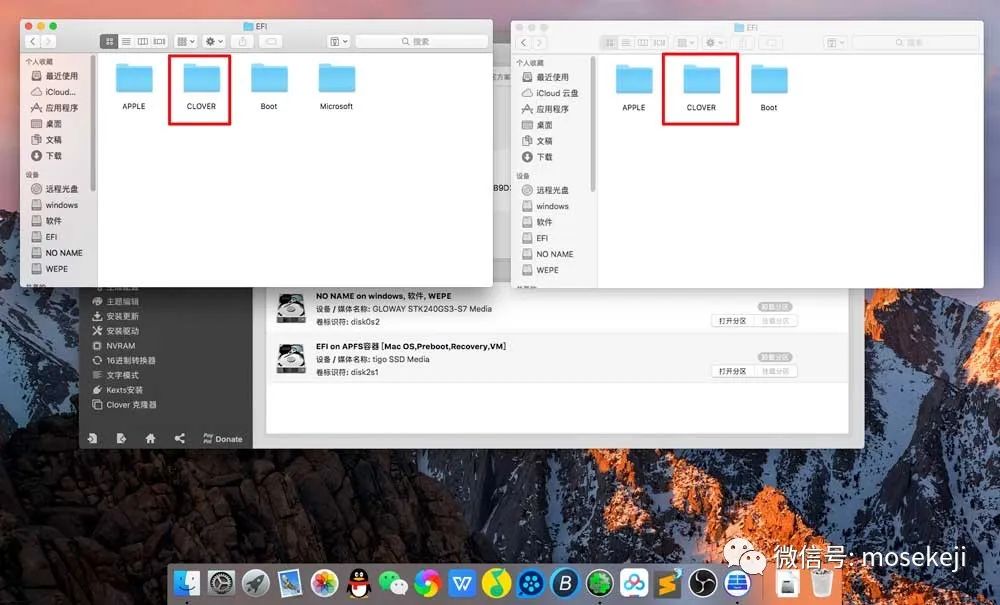The image size is (1000, 605).
Task: Open gear action menu in left Finder window
Action: (214, 41)
